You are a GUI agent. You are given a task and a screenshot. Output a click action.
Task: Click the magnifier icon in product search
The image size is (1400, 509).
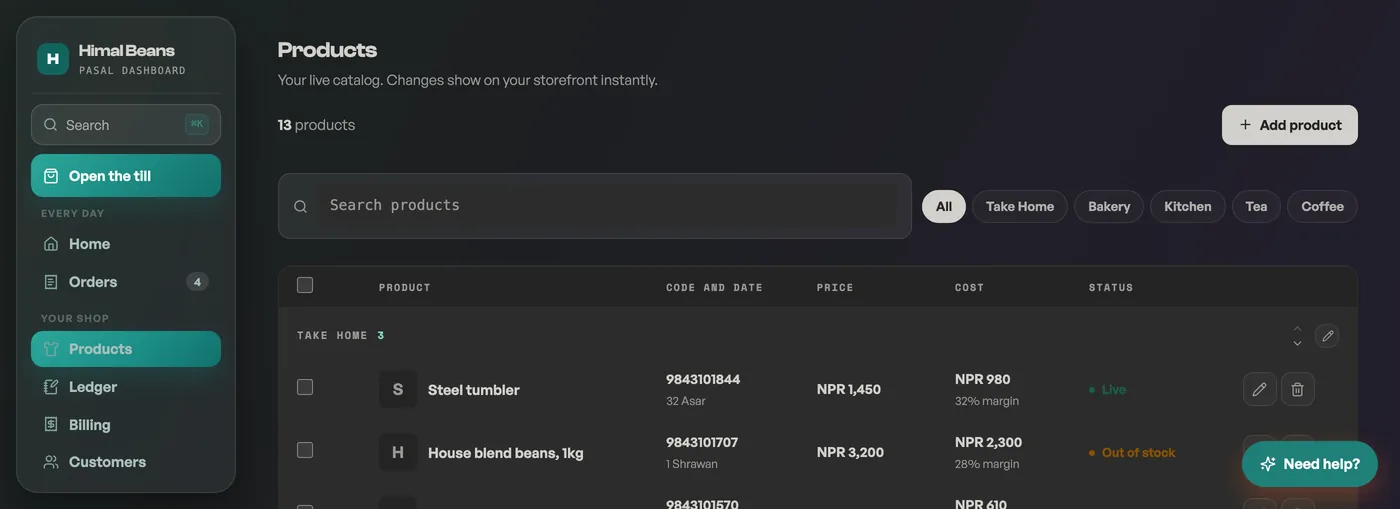coord(300,207)
